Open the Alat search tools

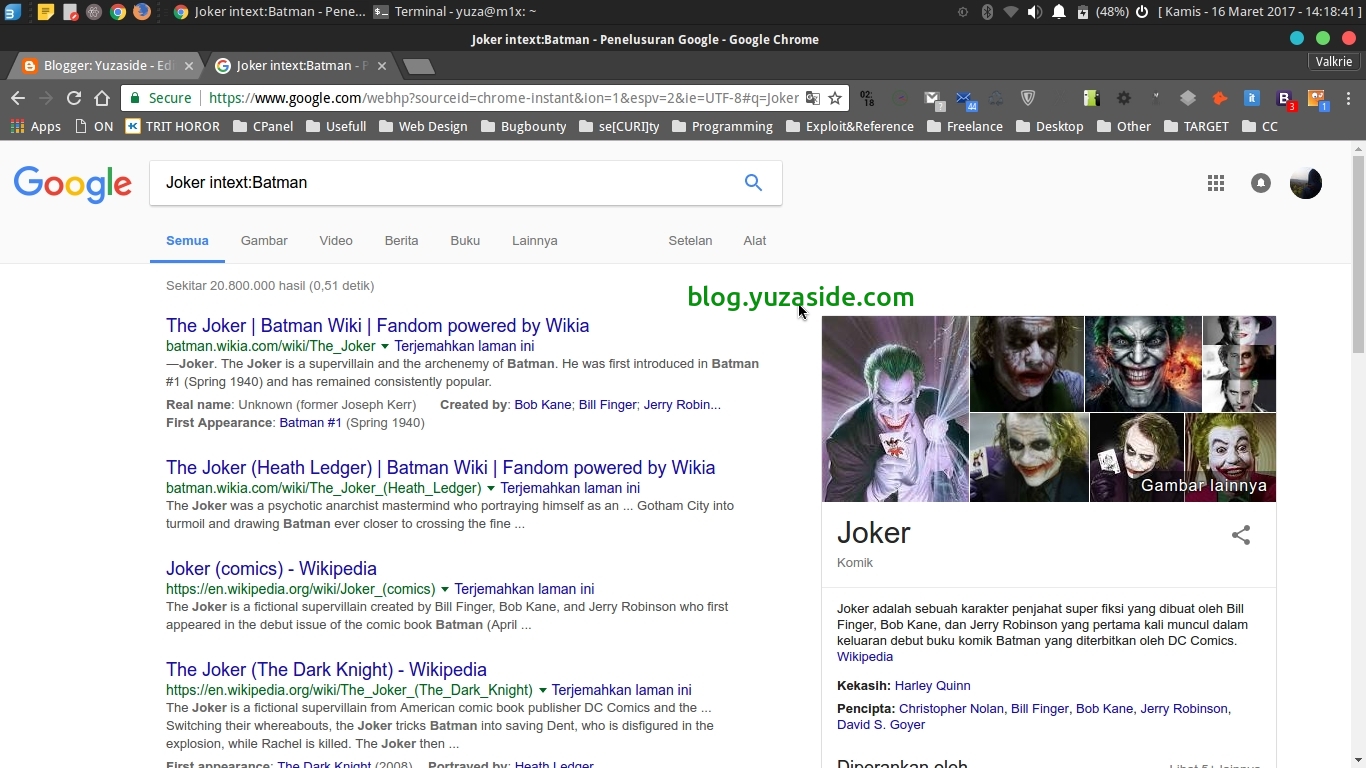755,241
